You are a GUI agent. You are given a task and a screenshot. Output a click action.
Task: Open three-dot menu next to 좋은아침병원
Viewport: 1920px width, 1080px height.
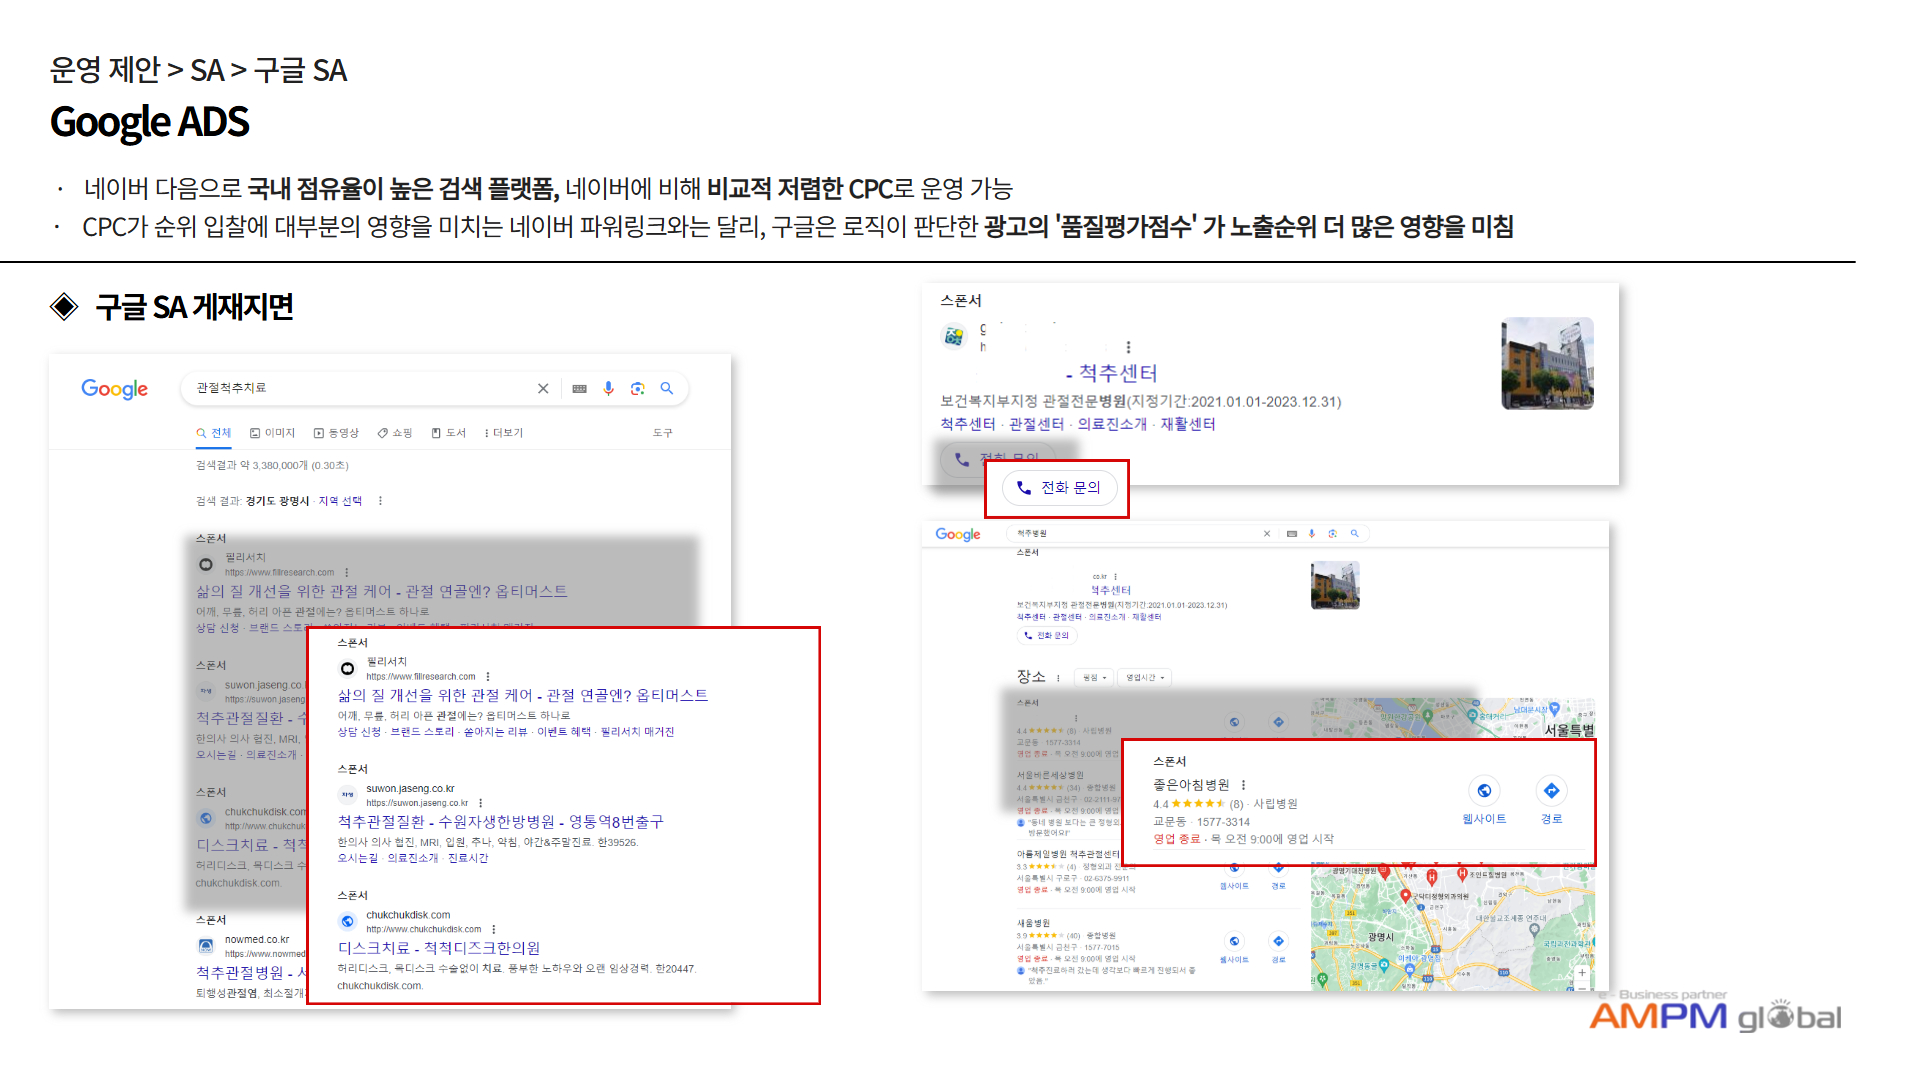[x=1243, y=785]
